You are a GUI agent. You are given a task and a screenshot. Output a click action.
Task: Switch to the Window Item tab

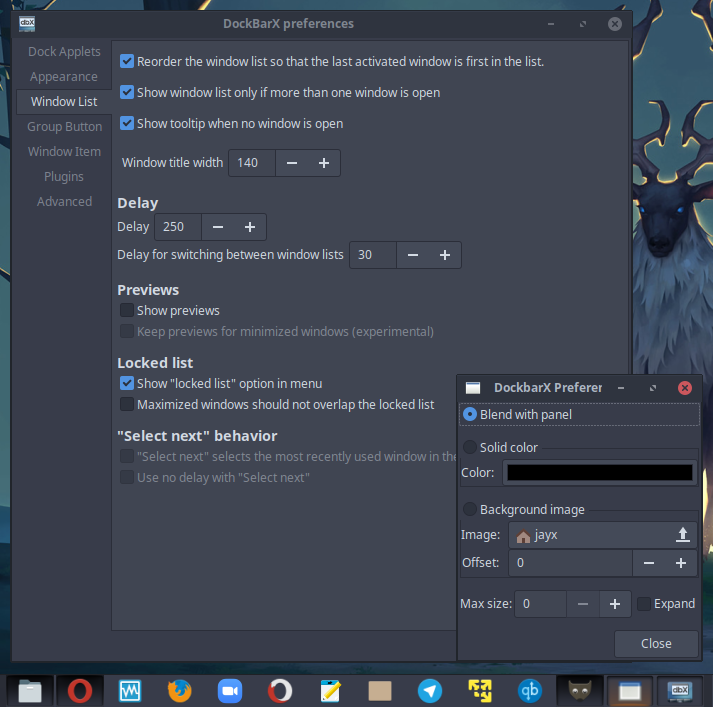(x=64, y=151)
